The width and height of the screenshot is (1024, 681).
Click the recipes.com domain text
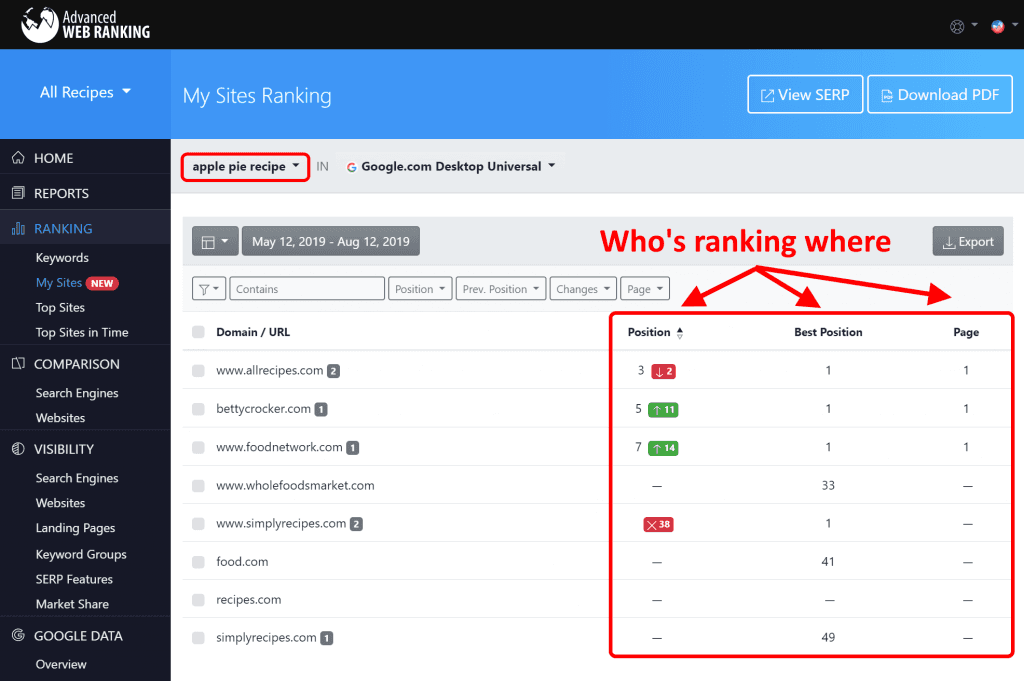coord(249,600)
